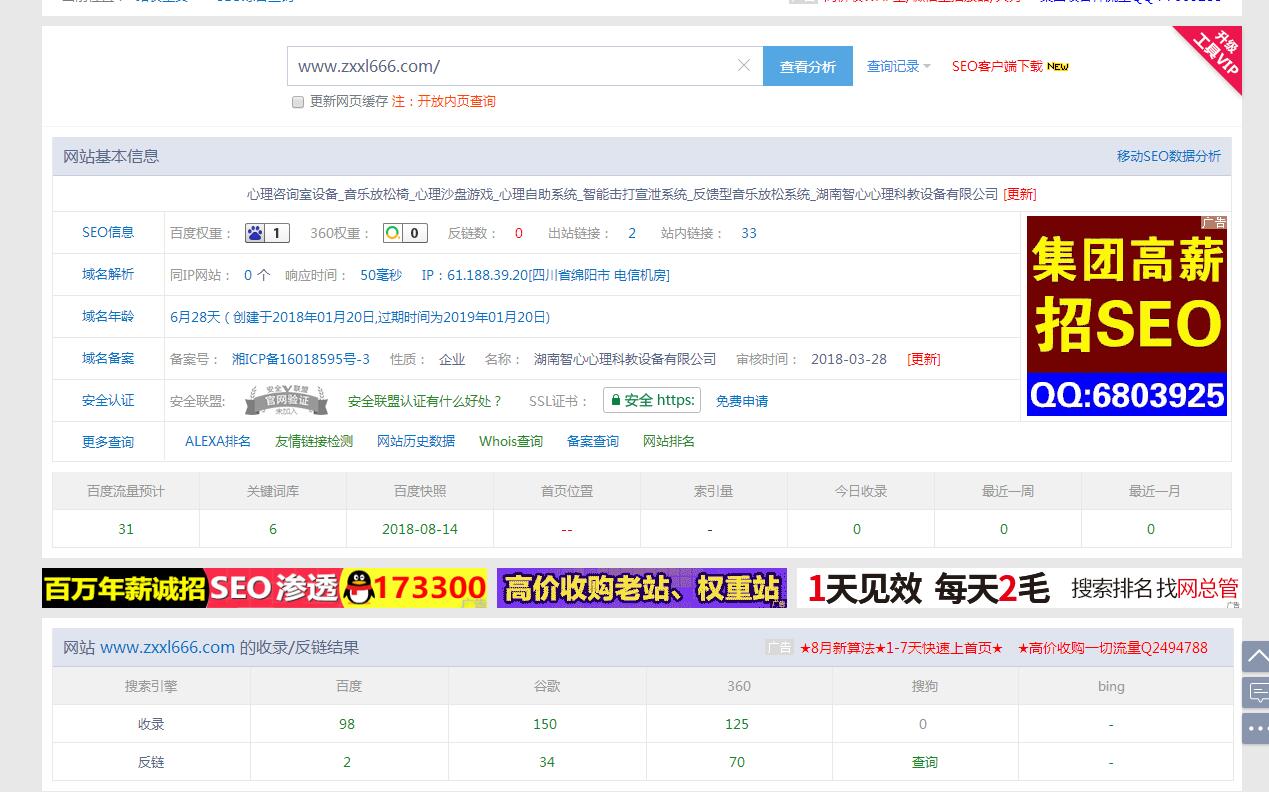1269x792 pixels.
Task: Open the 网站排名 link
Action: coord(669,441)
